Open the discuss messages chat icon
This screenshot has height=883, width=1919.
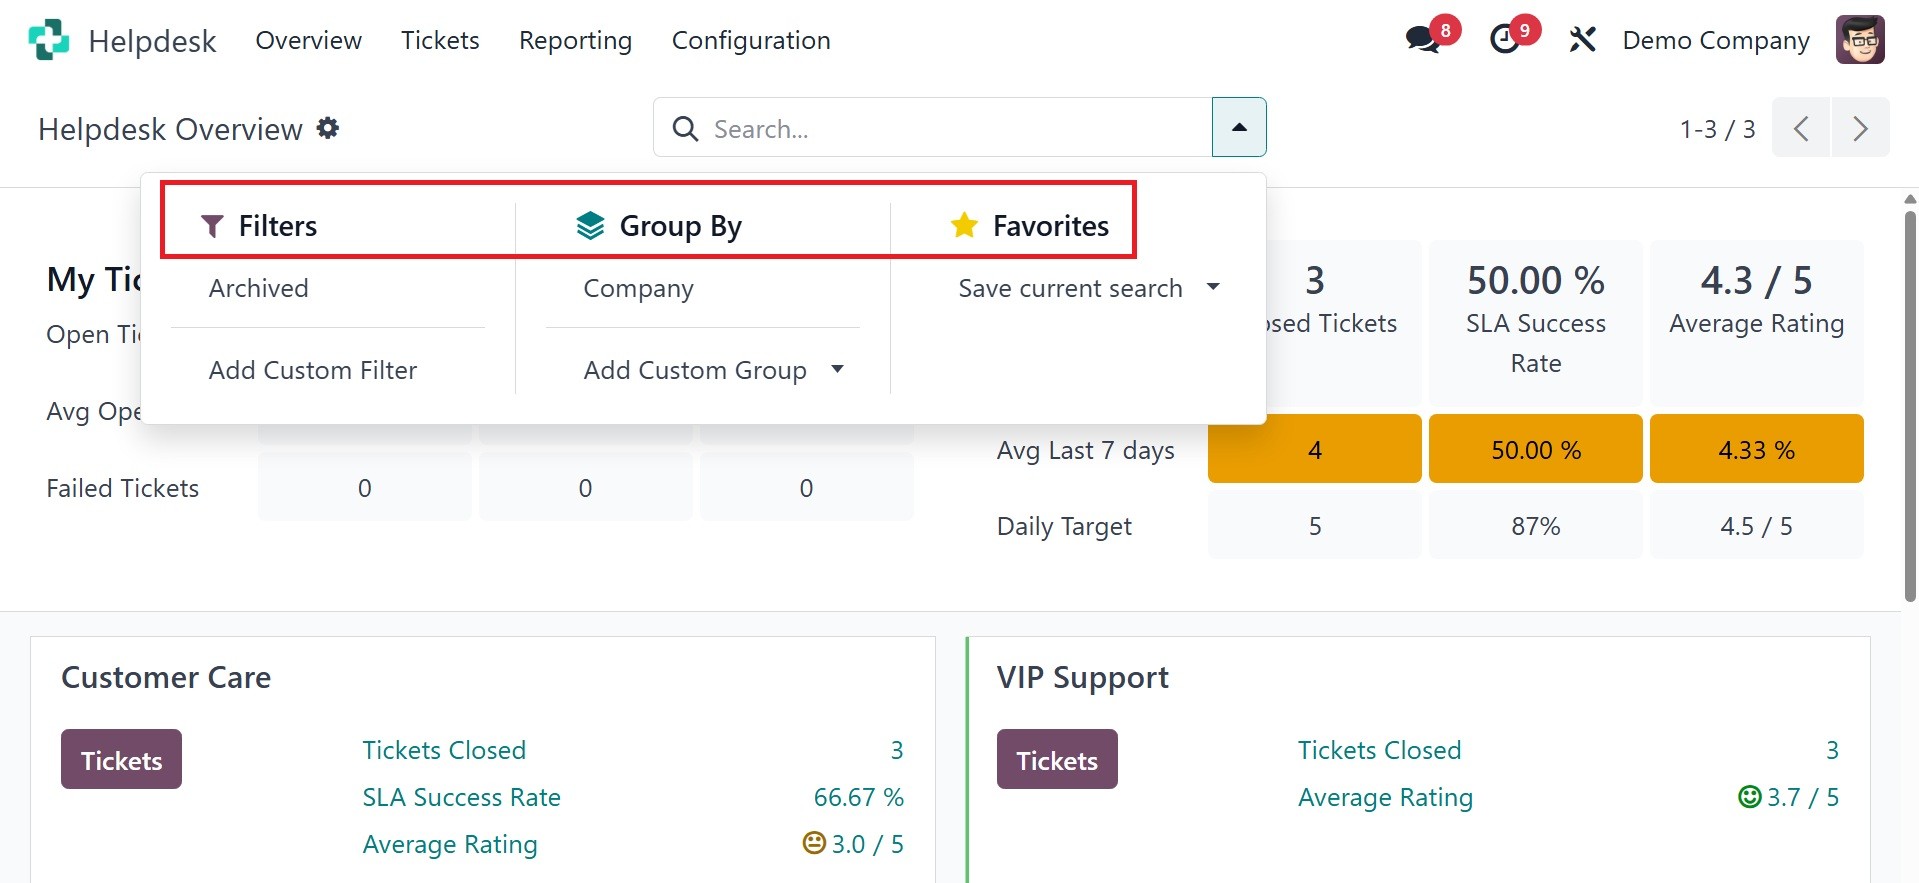[x=1422, y=40]
